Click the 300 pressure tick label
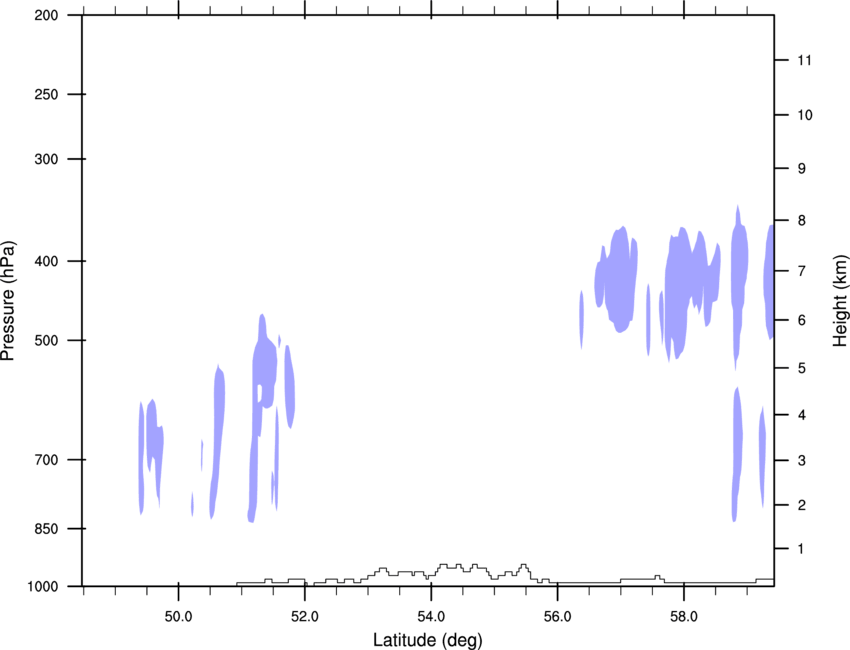 click(46, 159)
